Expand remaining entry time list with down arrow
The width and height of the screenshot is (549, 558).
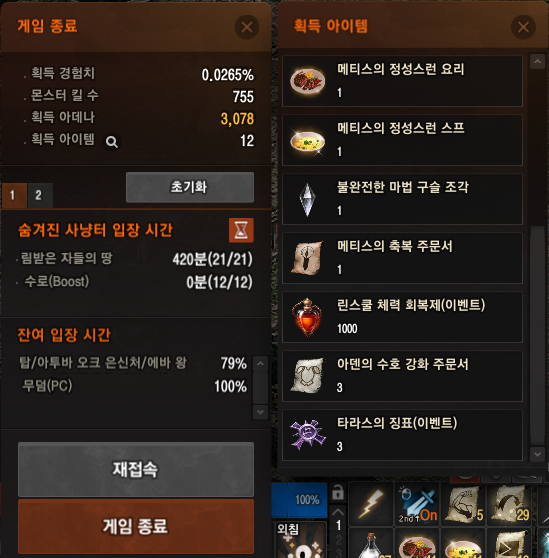coord(260,412)
